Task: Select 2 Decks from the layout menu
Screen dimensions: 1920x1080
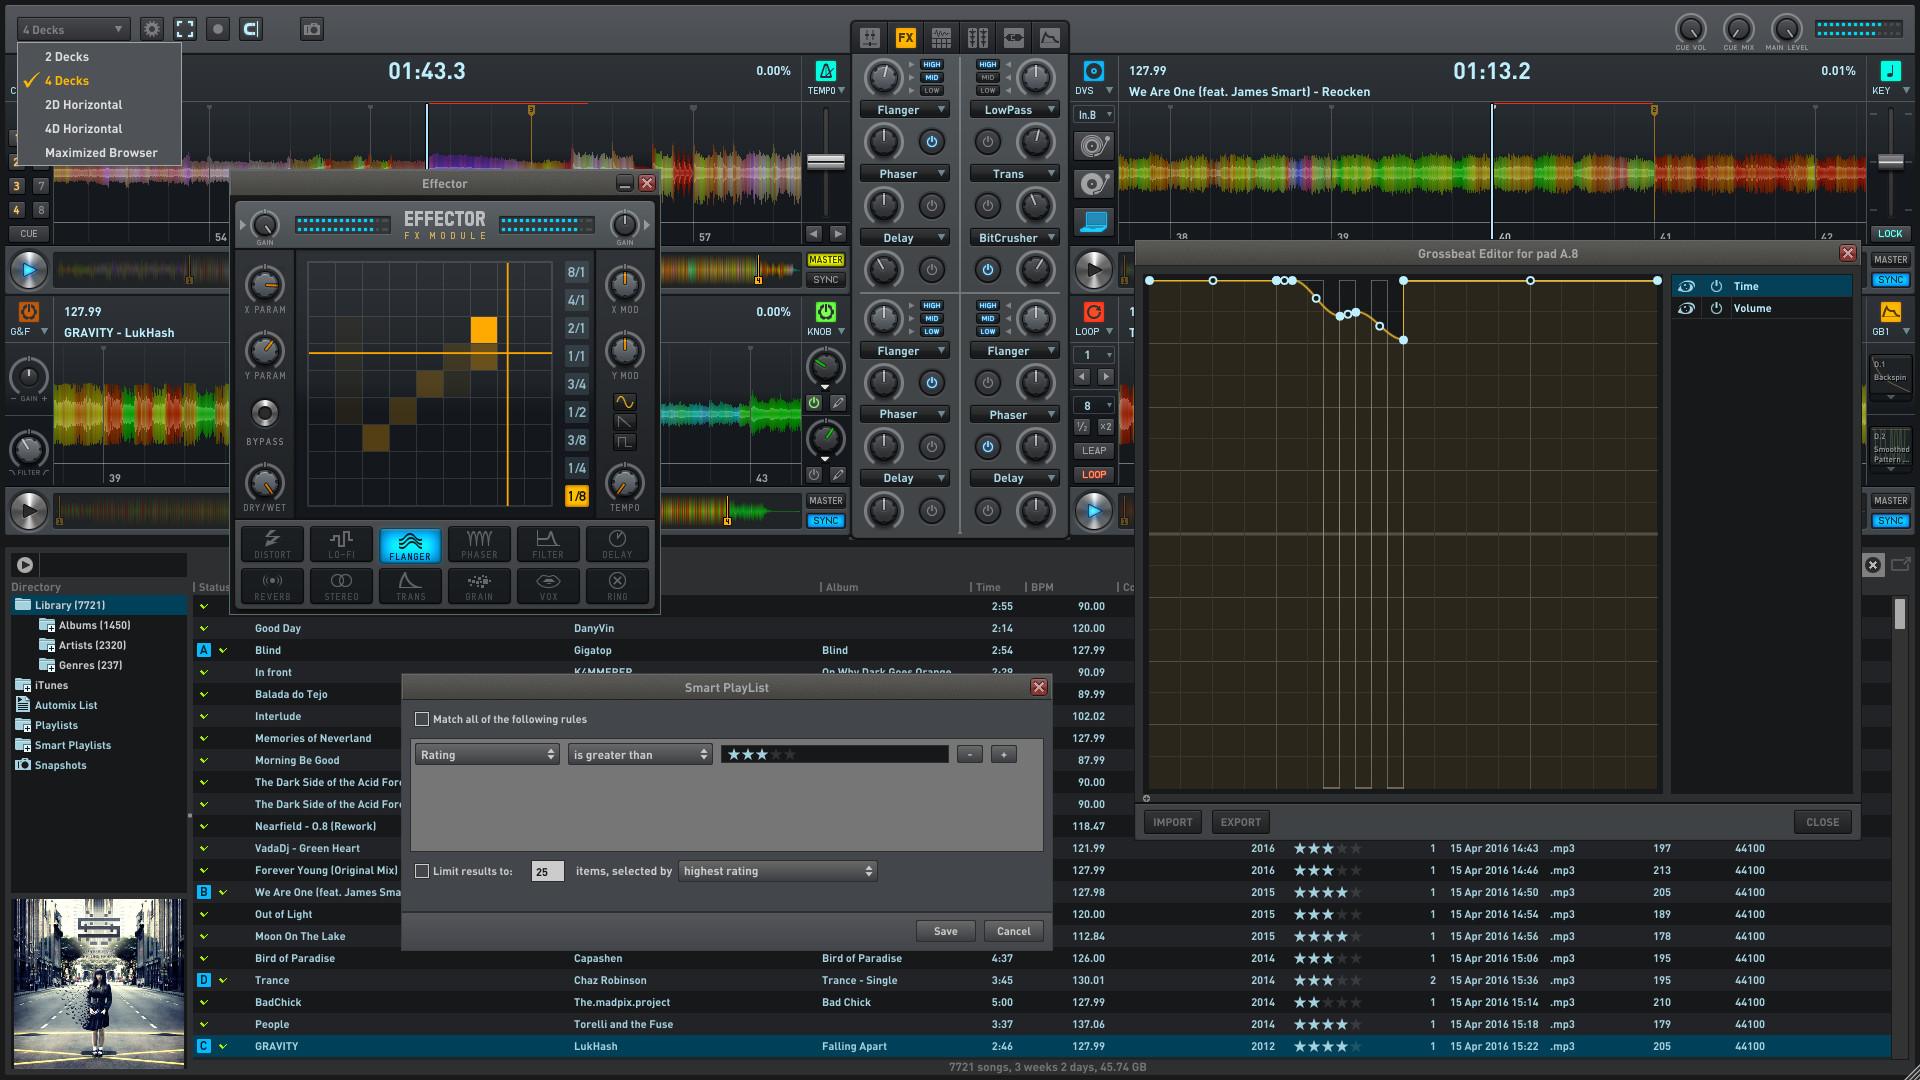Action: [x=67, y=57]
